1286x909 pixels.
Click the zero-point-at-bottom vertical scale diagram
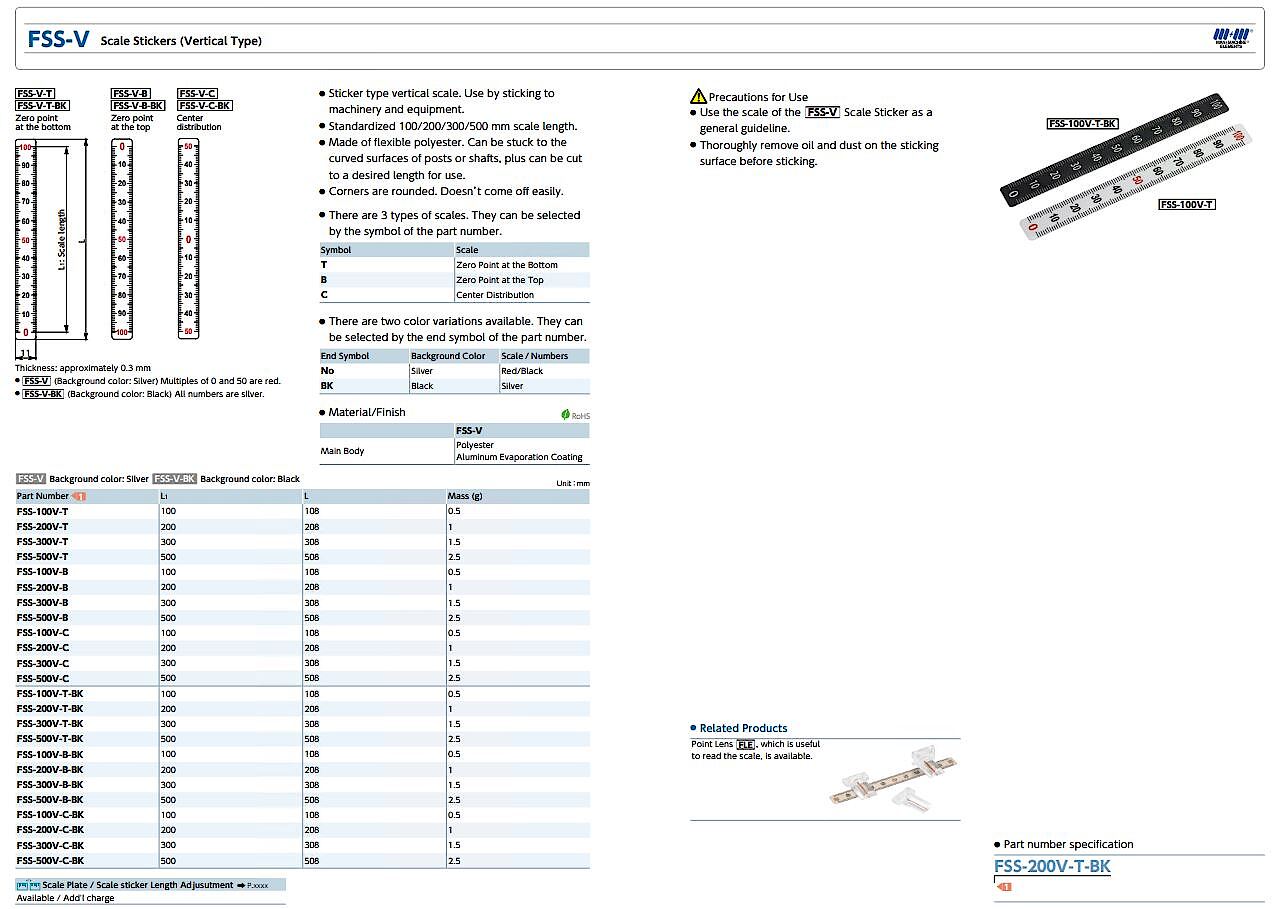[x=27, y=239]
